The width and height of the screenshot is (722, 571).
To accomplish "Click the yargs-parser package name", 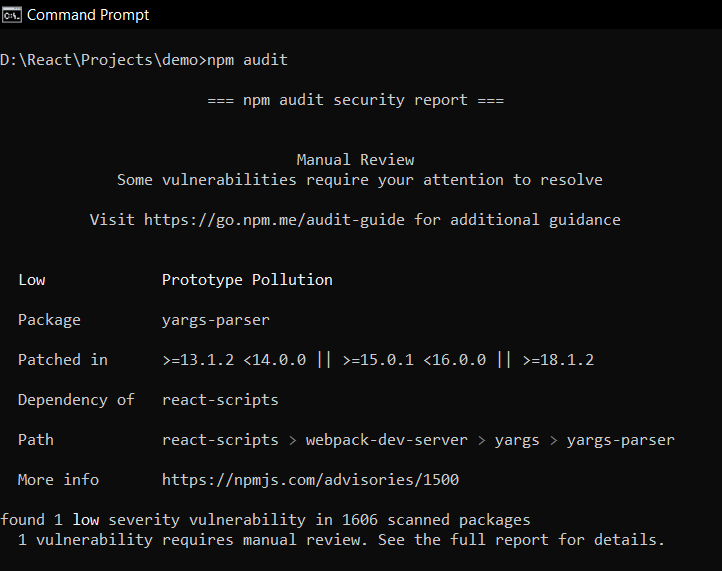I will click(x=216, y=320).
